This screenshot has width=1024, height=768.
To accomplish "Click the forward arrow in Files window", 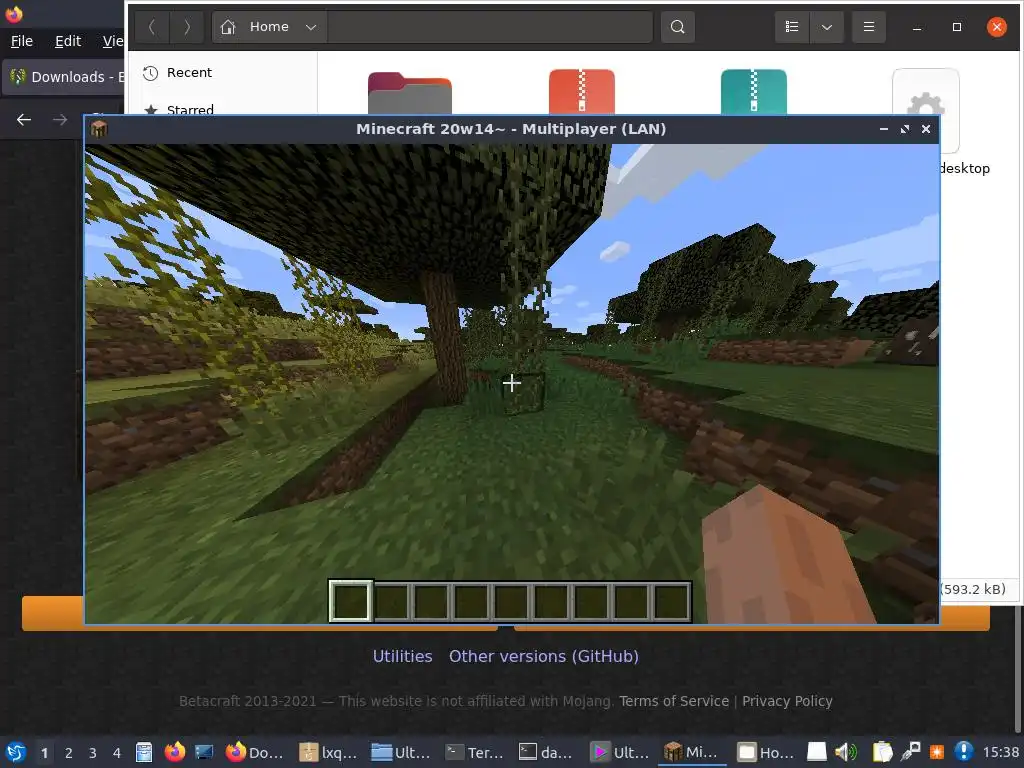I will [187, 27].
